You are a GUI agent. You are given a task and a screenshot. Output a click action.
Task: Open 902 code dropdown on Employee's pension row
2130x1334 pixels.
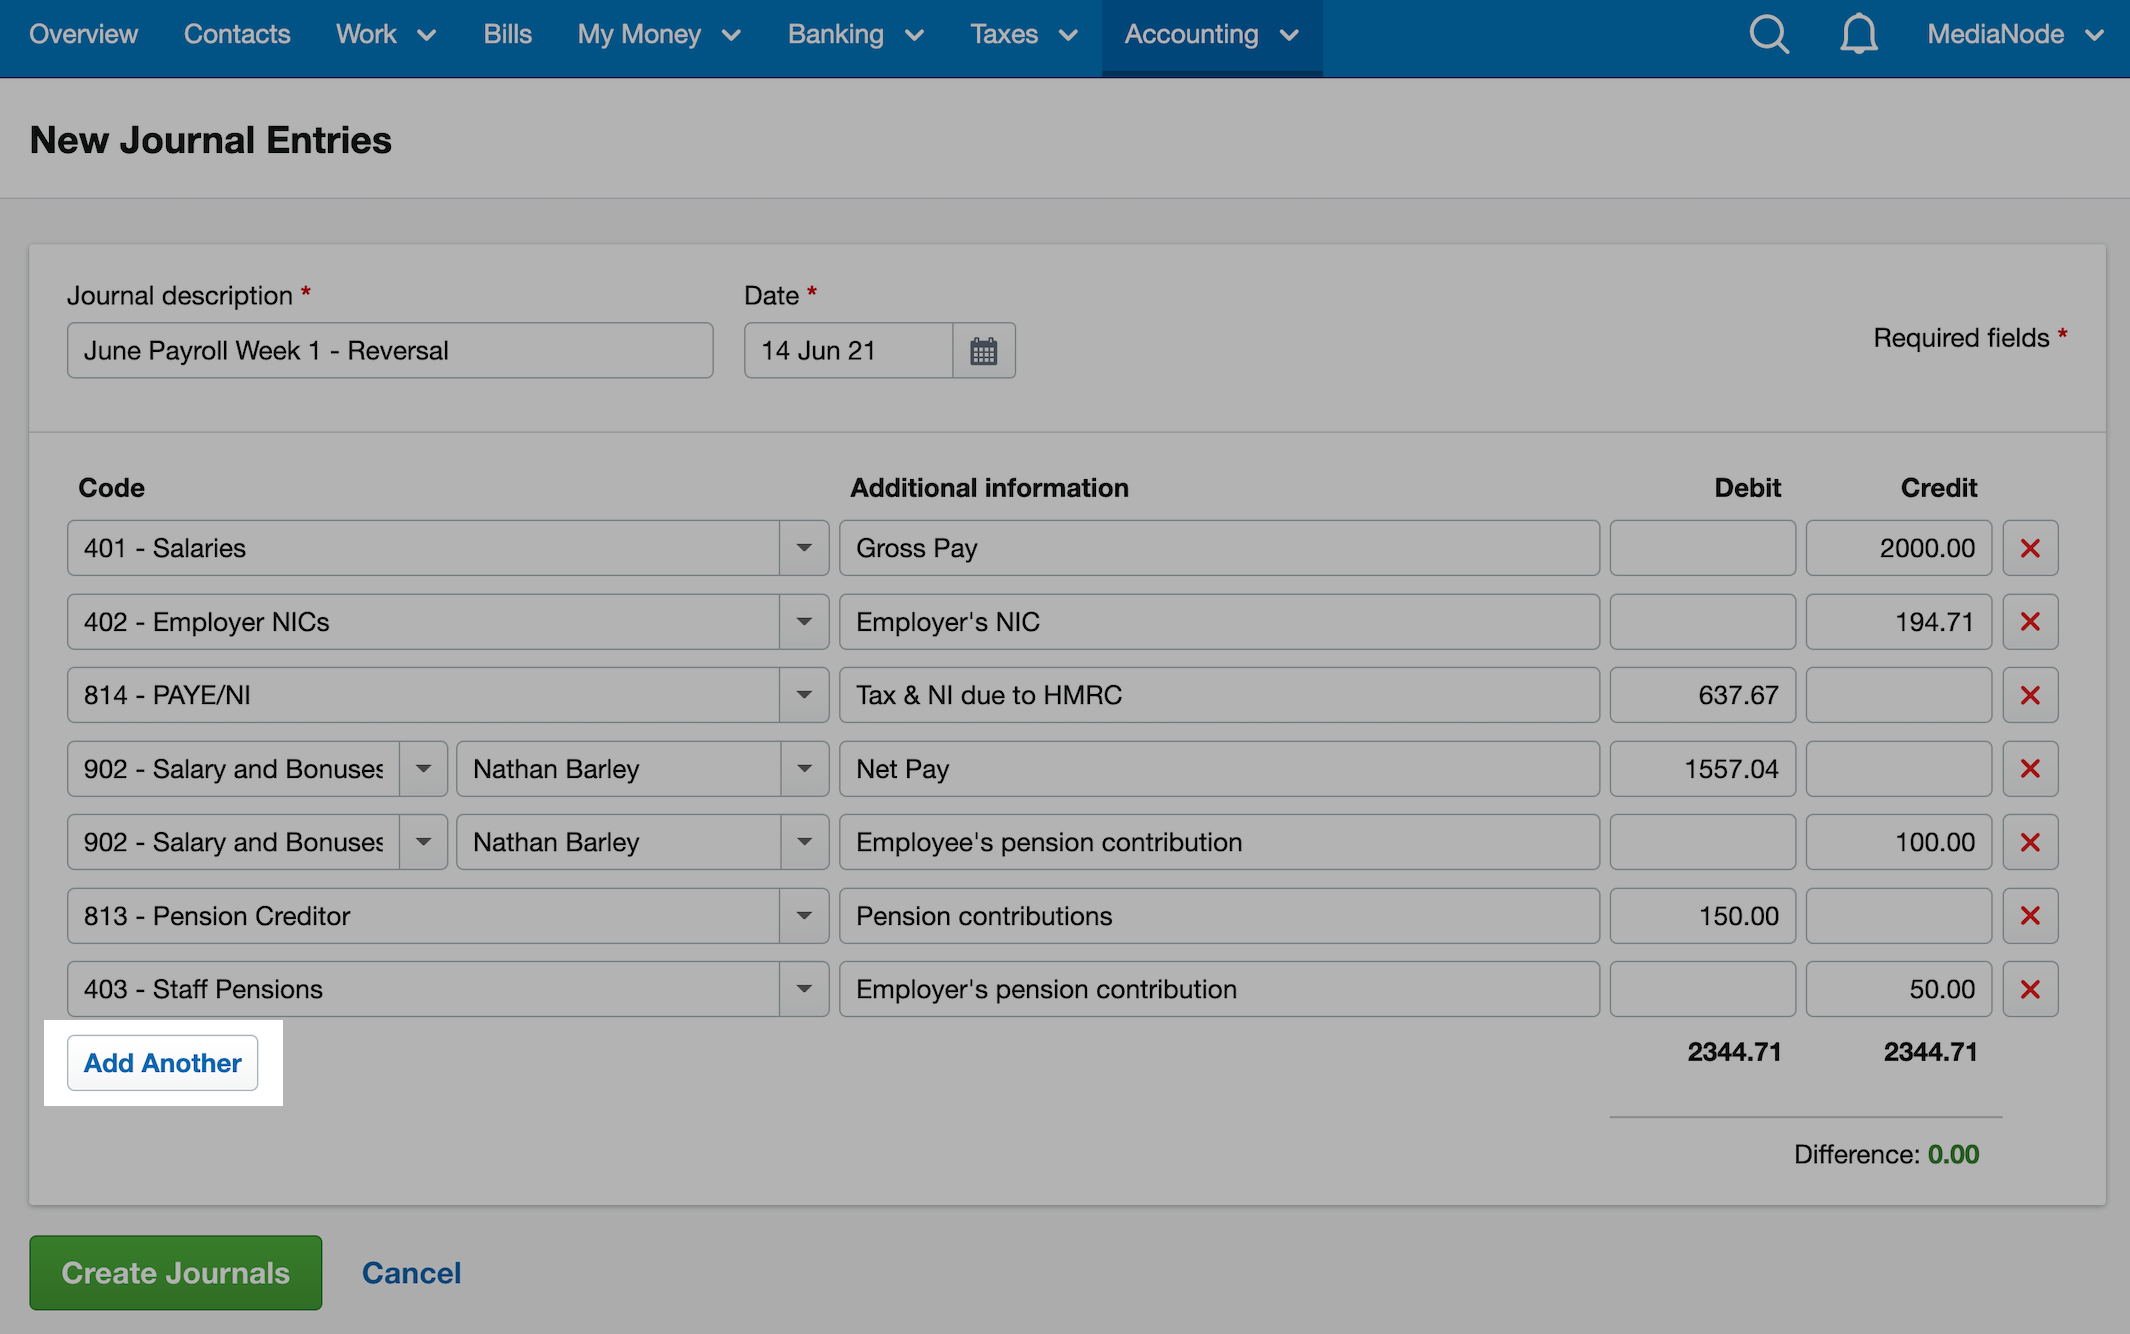point(423,842)
